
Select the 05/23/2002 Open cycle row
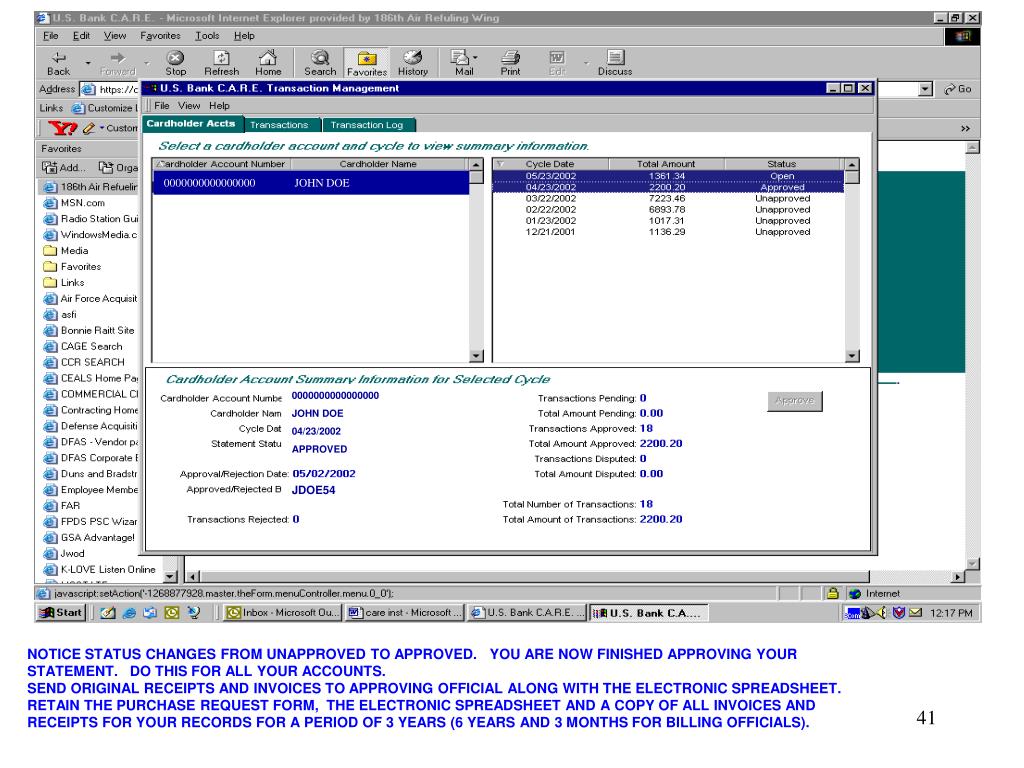(668, 176)
